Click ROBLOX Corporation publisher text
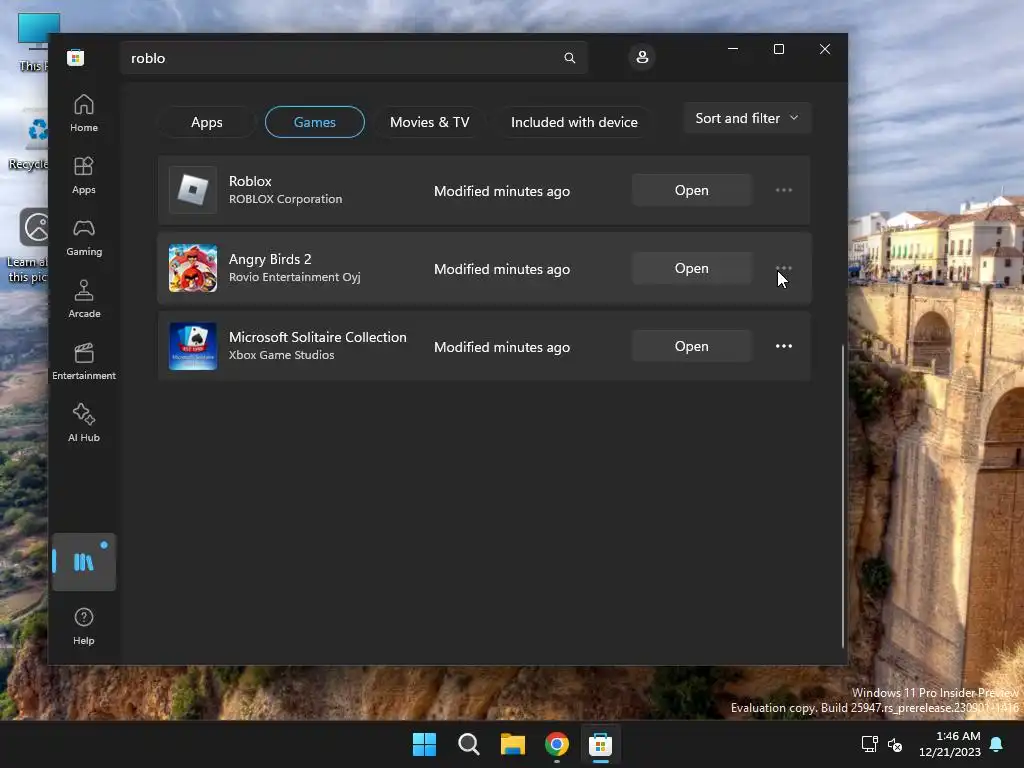Screen dimensions: 1024x768 [285, 199]
